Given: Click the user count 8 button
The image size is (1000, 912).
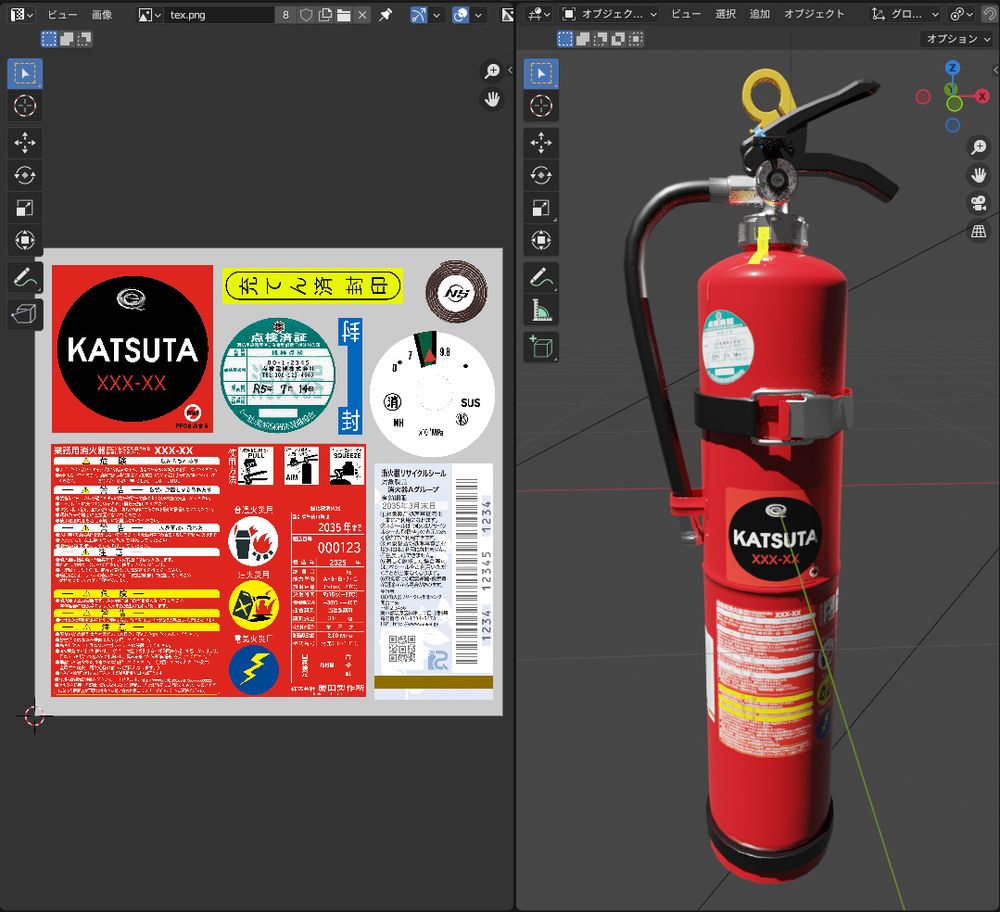Looking at the screenshot, I should pyautogui.click(x=286, y=15).
